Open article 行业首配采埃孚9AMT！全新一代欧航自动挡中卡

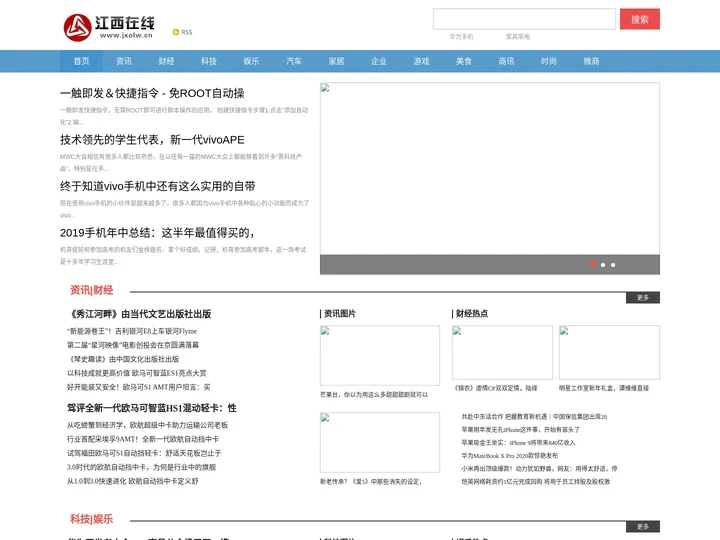pyautogui.click(x=143, y=439)
